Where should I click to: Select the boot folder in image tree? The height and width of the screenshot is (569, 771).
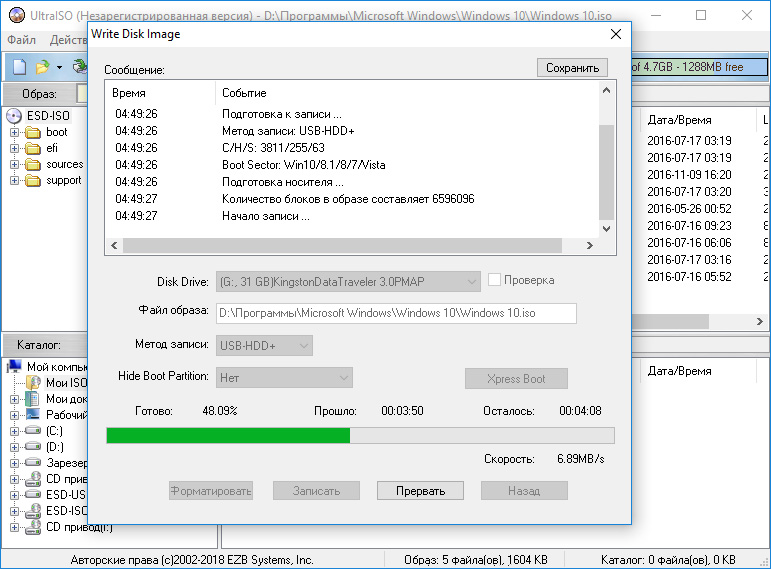33,133
